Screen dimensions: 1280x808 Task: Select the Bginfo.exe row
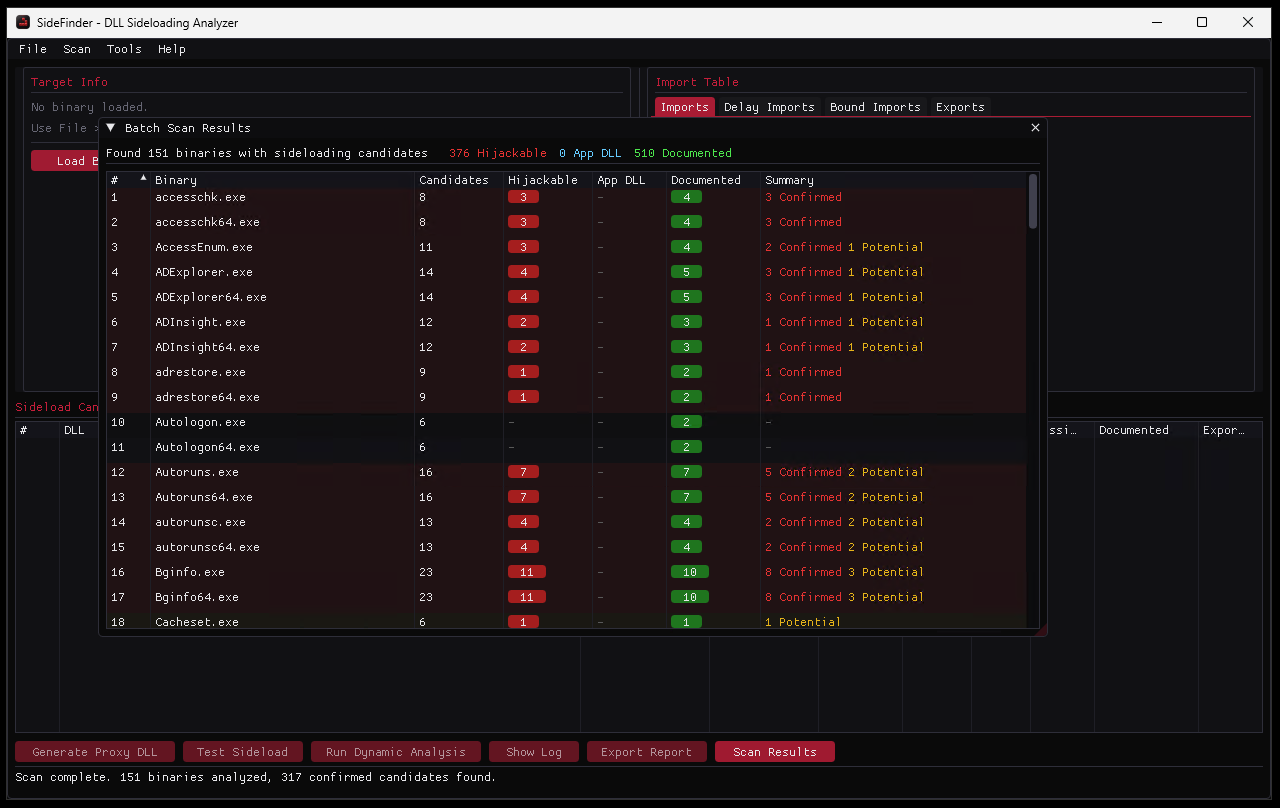[567, 572]
